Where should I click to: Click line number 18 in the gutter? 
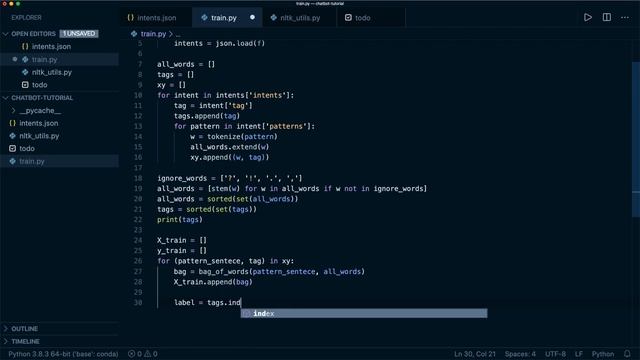pyautogui.click(x=138, y=178)
